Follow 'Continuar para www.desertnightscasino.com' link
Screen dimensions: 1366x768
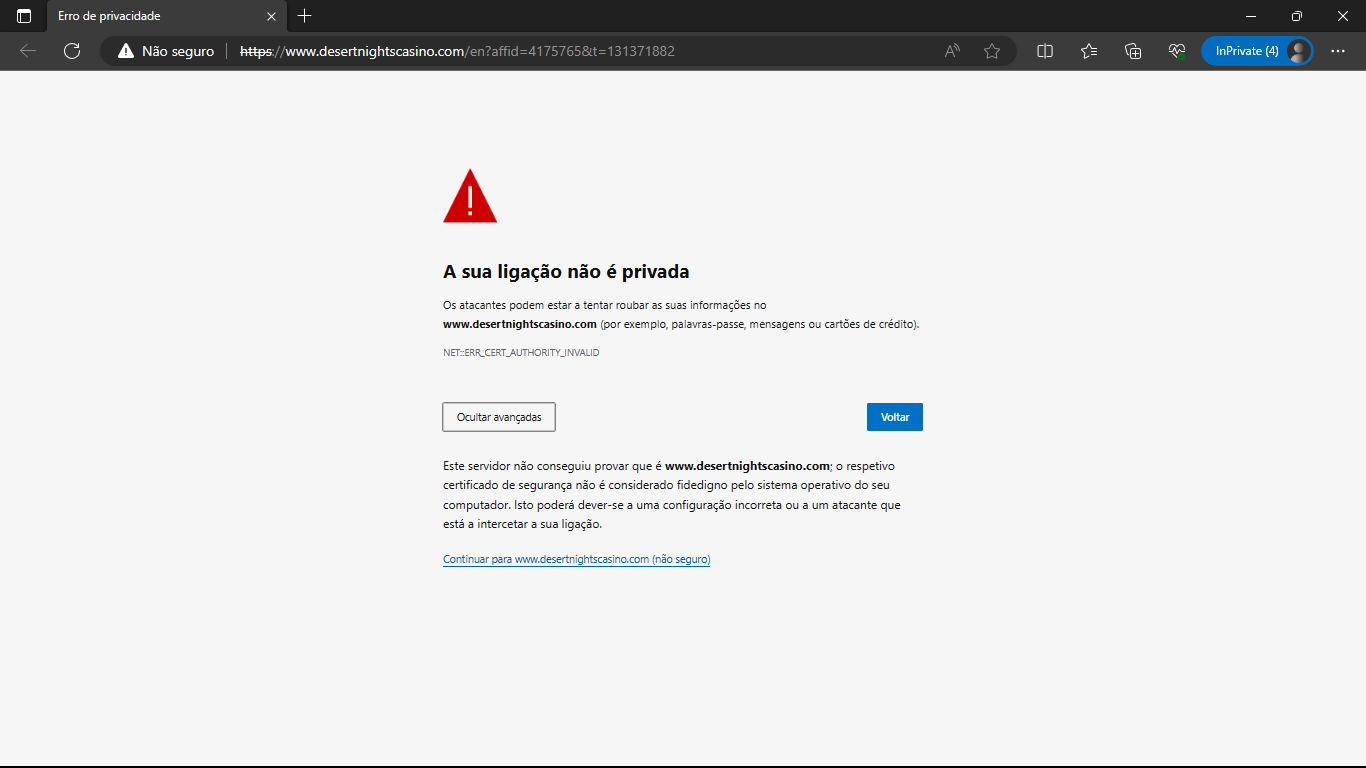[576, 560]
